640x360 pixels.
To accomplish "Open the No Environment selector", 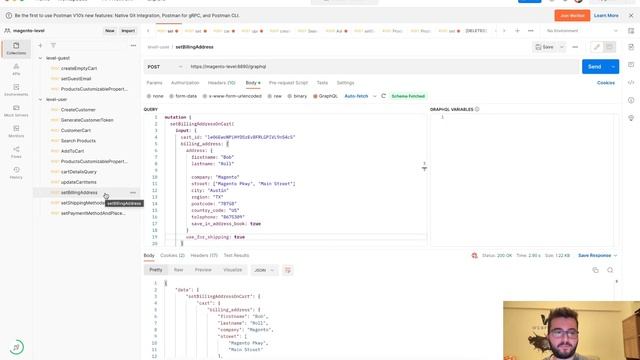I will (x=582, y=31).
